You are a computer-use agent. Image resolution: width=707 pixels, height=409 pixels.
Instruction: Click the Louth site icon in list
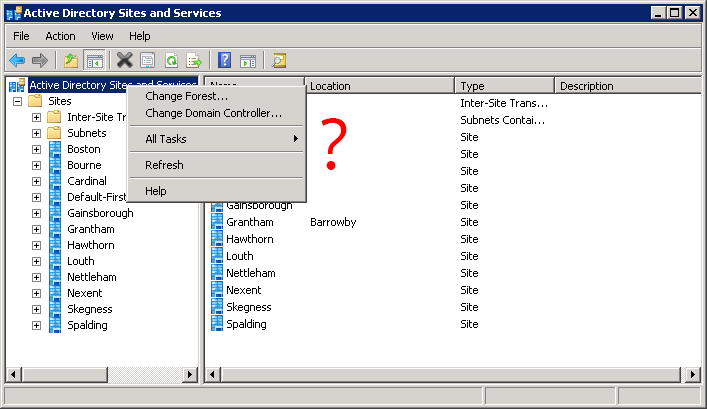[x=217, y=256]
